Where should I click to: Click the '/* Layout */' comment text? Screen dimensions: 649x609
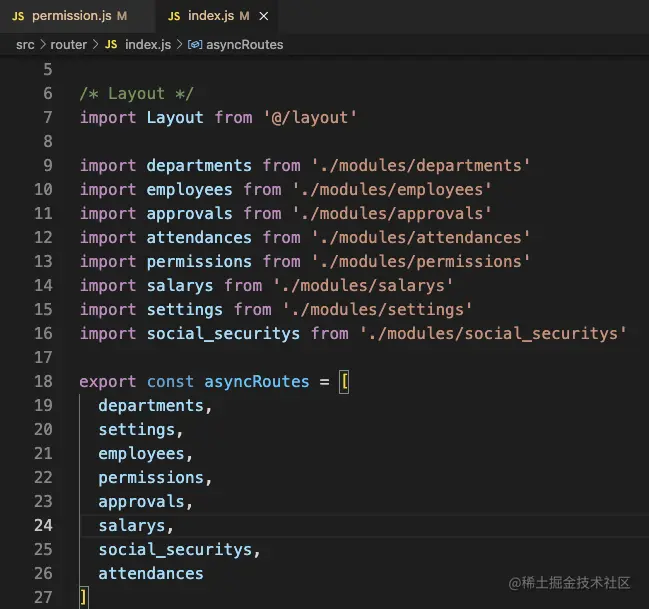pyautogui.click(x=137, y=94)
